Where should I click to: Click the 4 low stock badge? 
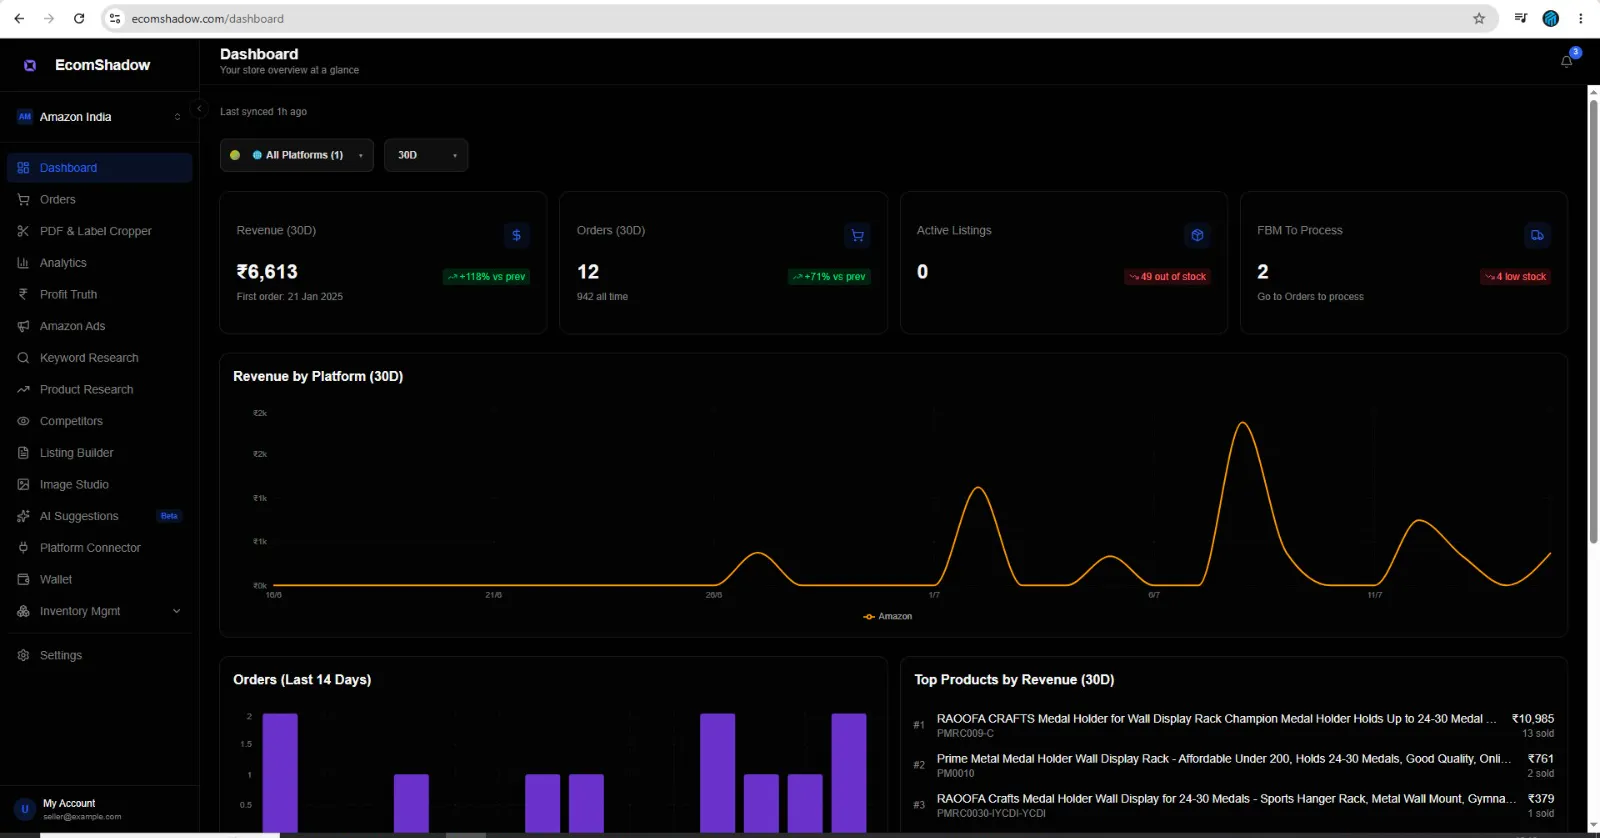click(1516, 277)
